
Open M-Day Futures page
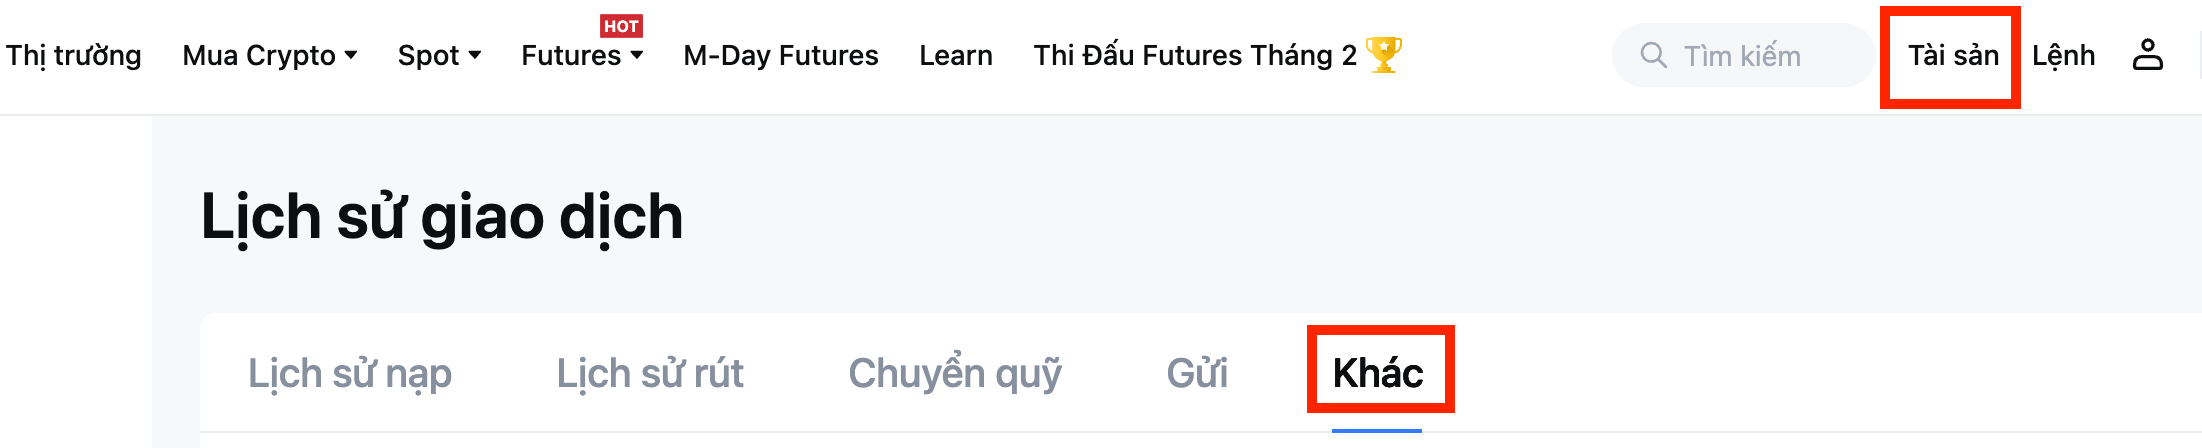coord(781,56)
